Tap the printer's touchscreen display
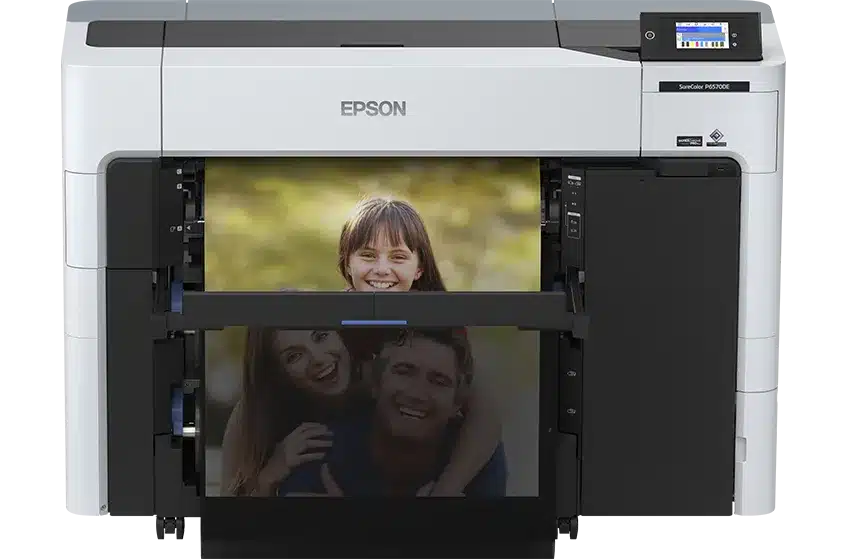This screenshot has width=847, height=559. tap(702, 35)
